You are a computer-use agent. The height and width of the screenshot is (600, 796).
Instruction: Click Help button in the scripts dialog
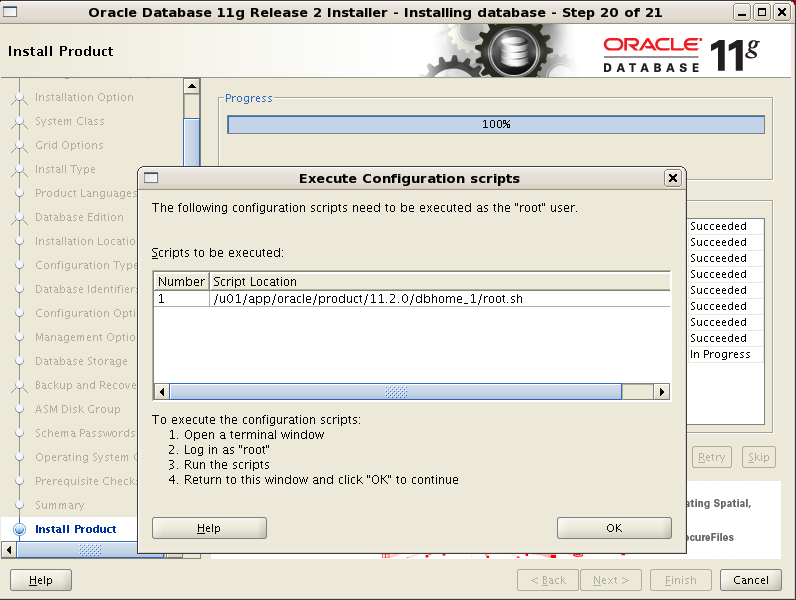coord(209,528)
